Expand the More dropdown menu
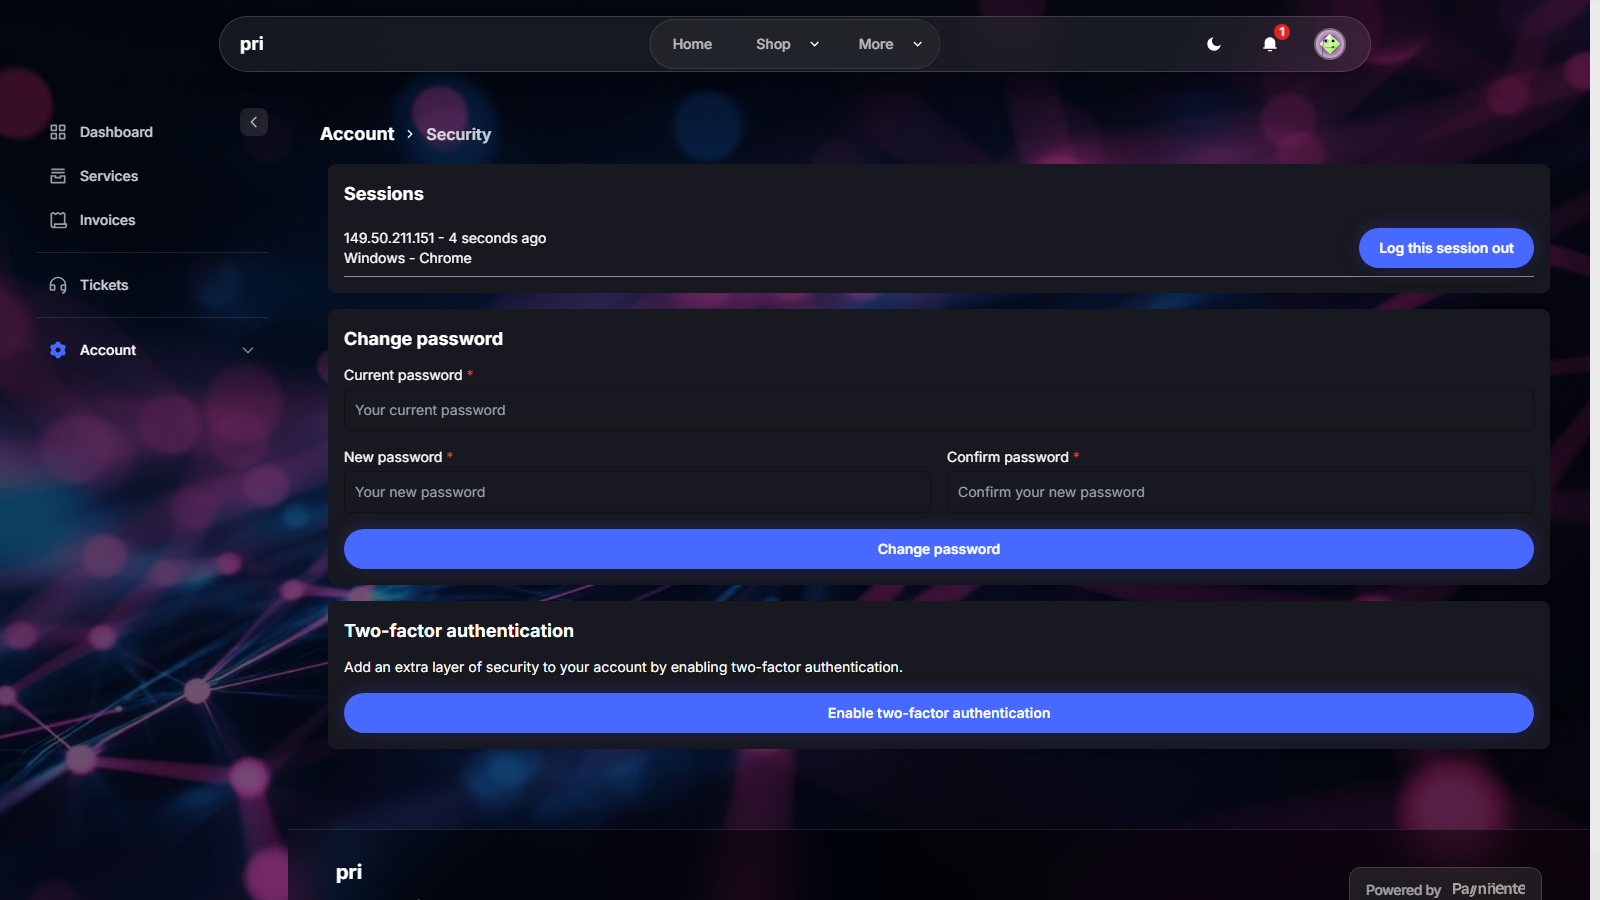Screen dimensions: 1600x900 pos(890,44)
